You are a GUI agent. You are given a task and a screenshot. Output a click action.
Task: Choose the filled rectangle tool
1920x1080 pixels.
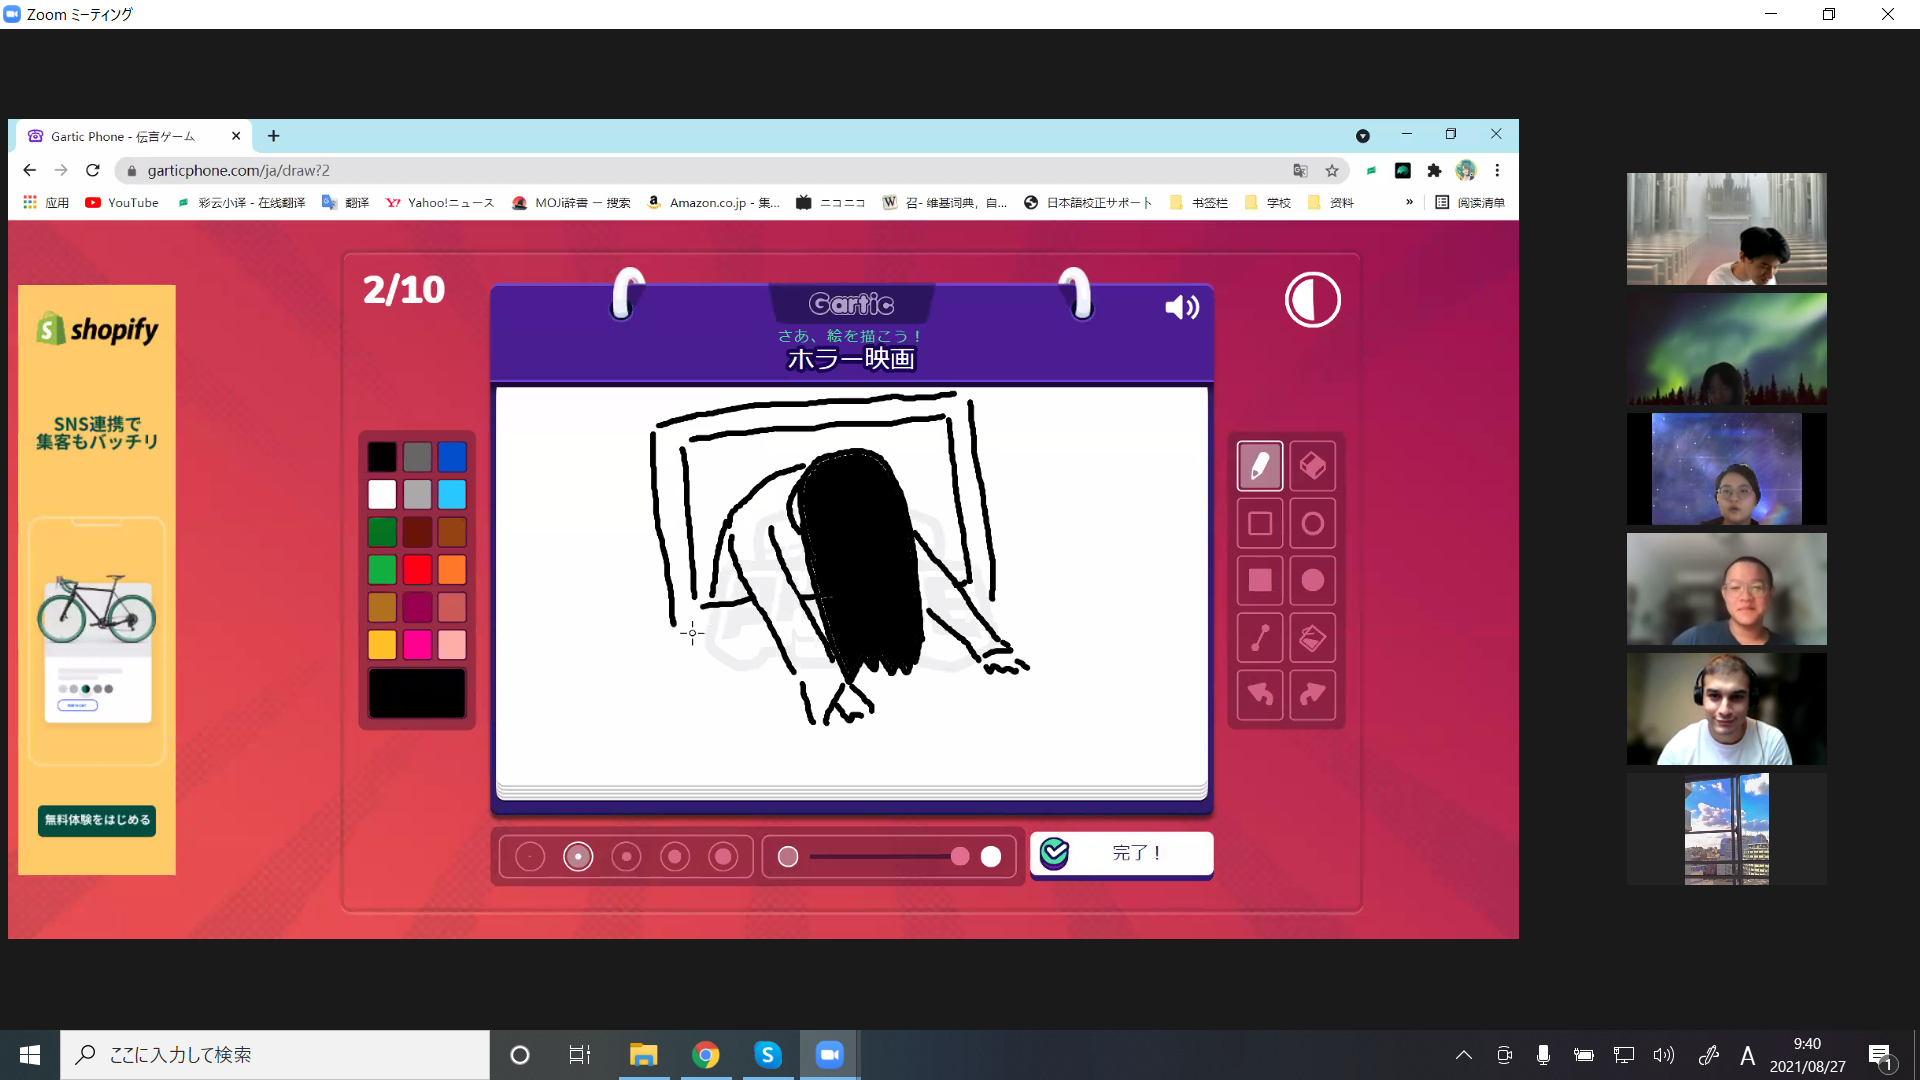(x=1260, y=580)
